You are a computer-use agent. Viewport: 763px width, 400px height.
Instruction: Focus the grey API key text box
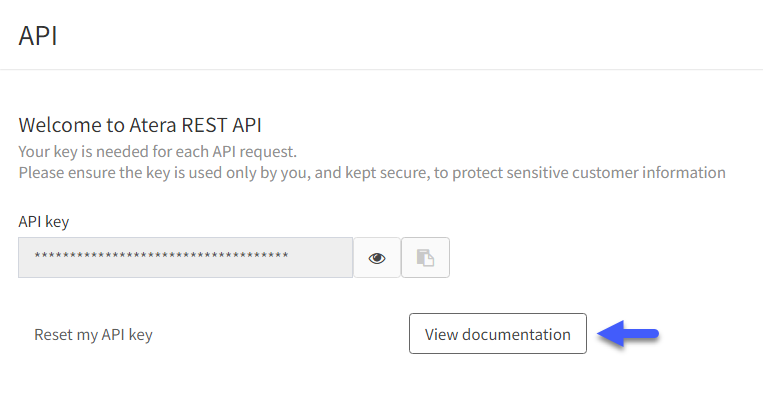tap(185, 257)
